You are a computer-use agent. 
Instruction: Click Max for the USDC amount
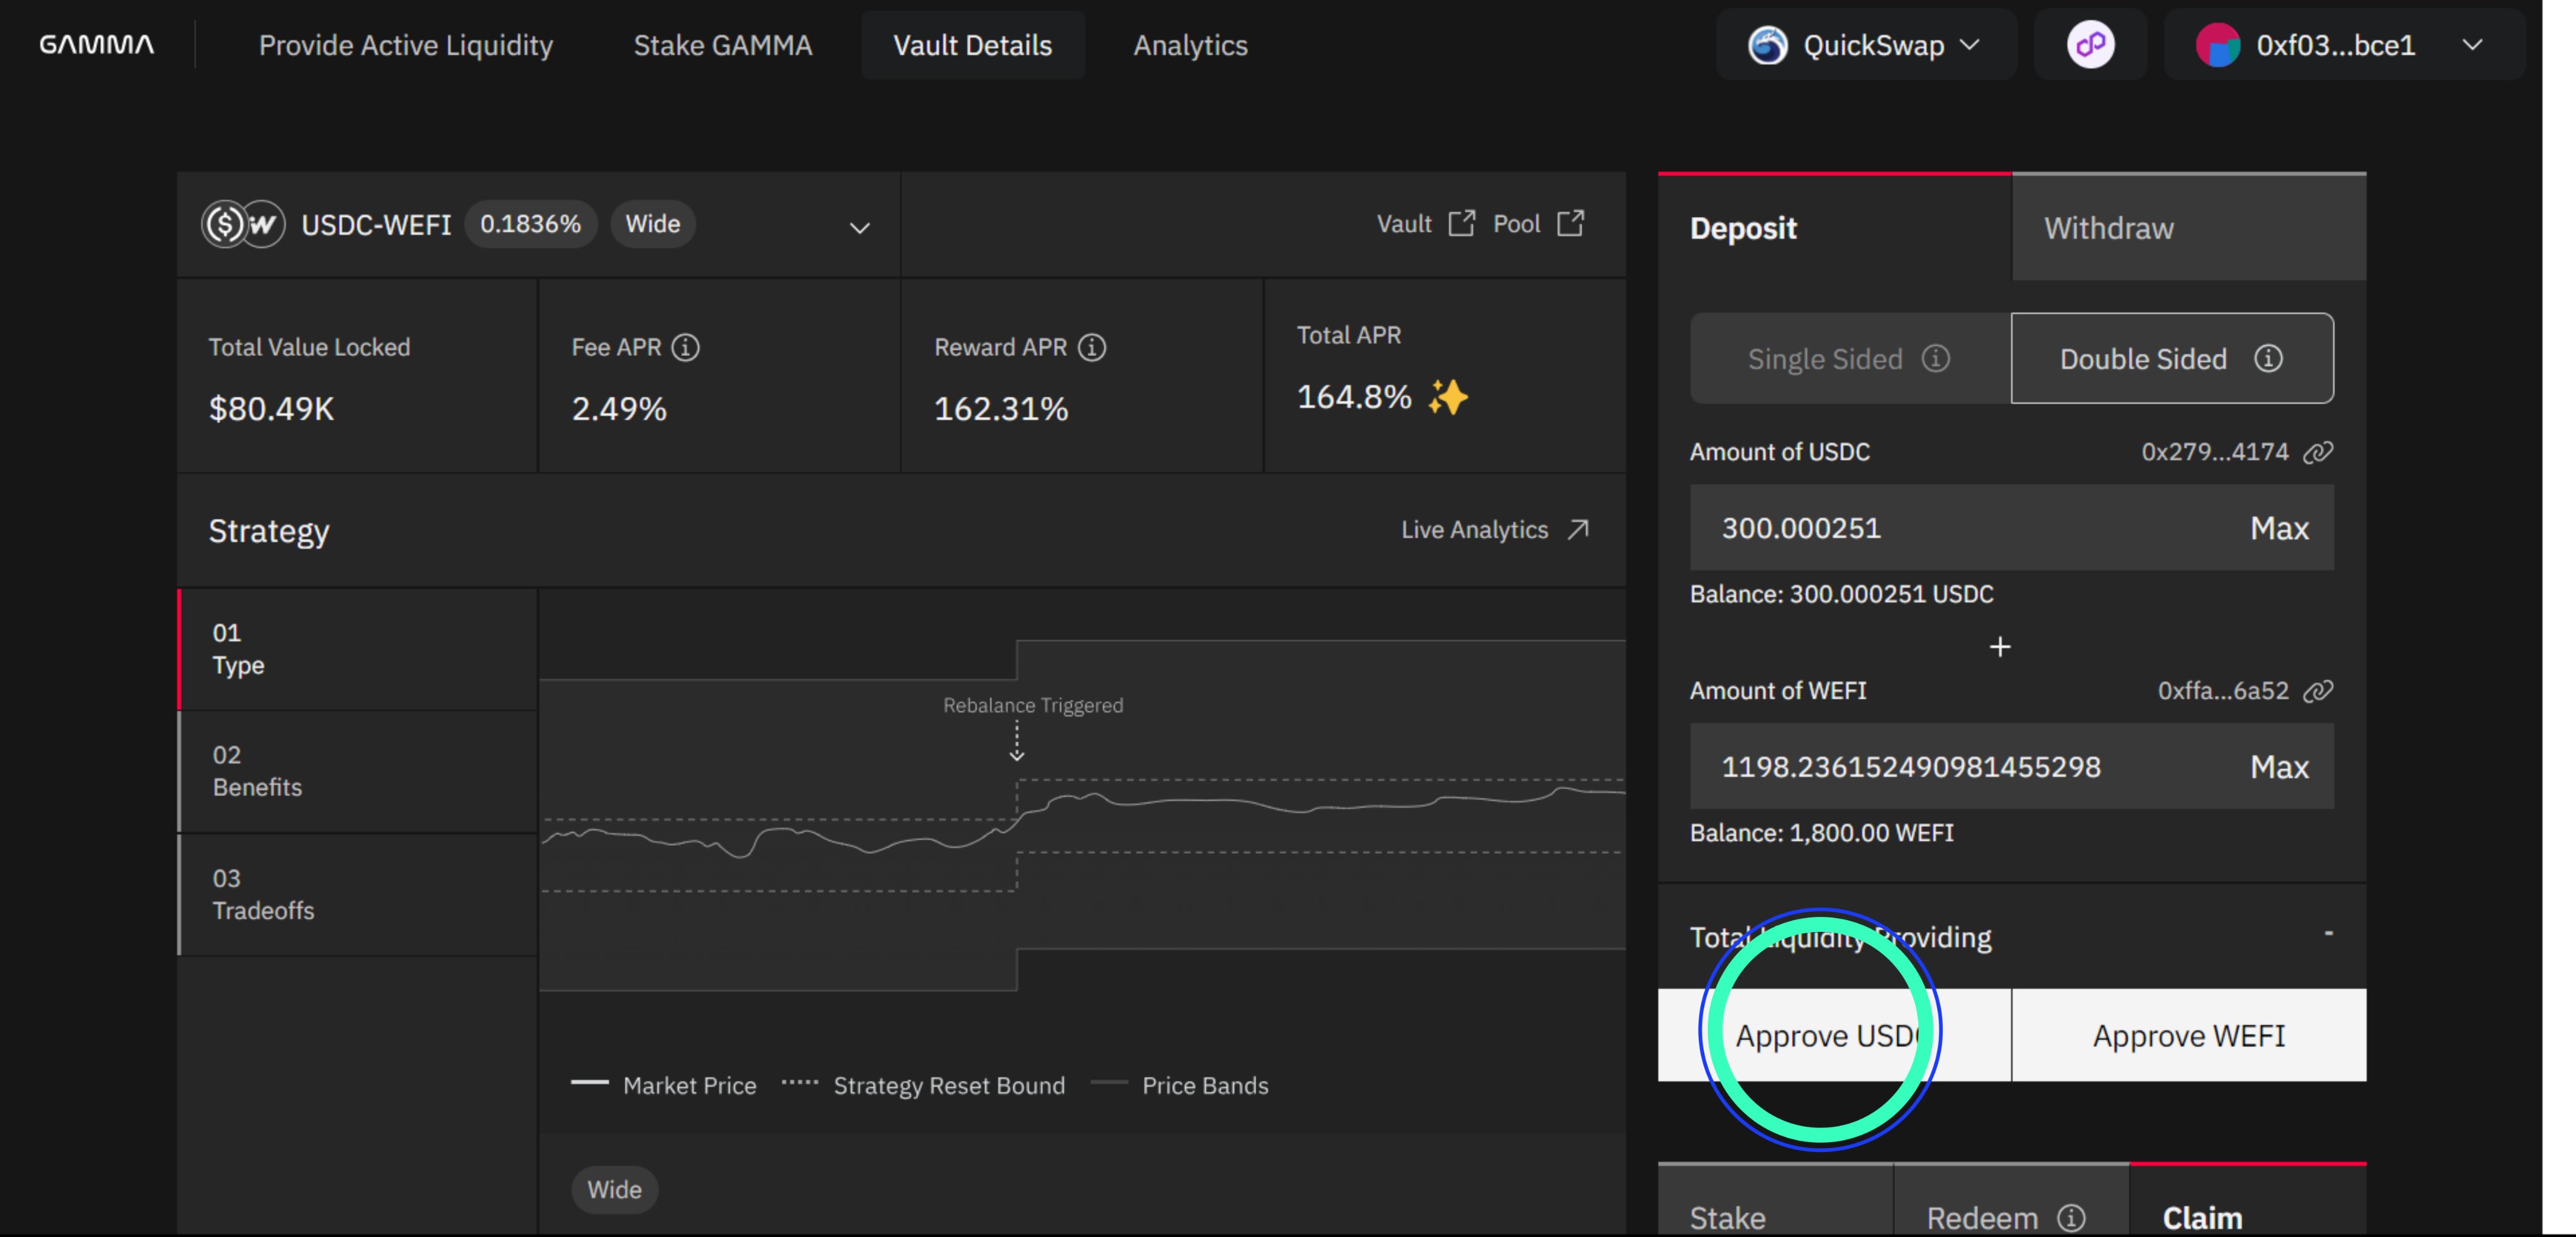(2279, 528)
